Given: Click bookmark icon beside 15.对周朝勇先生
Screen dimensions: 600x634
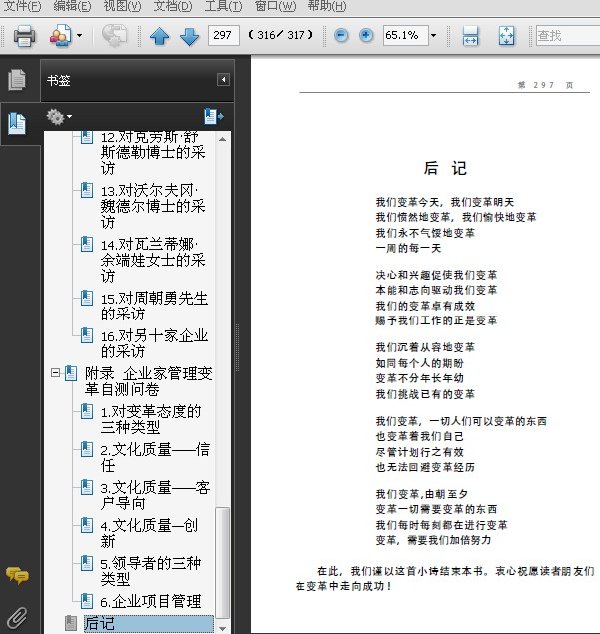Looking at the screenshot, I should 87,298.
